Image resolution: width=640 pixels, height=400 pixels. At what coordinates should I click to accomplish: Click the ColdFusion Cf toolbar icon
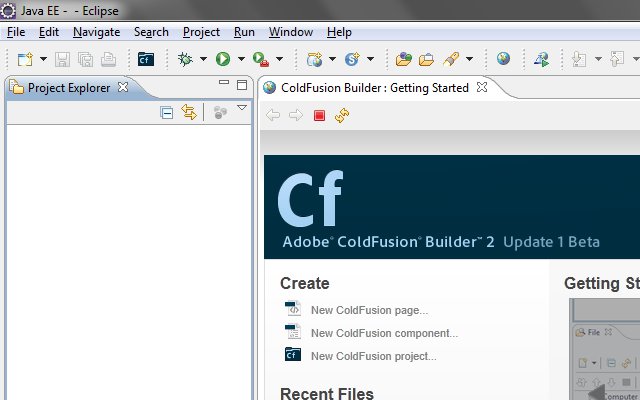146,60
